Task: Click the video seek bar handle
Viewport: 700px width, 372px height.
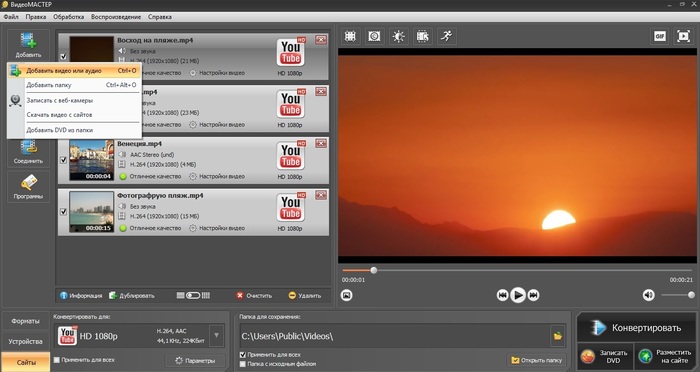Action: point(374,270)
